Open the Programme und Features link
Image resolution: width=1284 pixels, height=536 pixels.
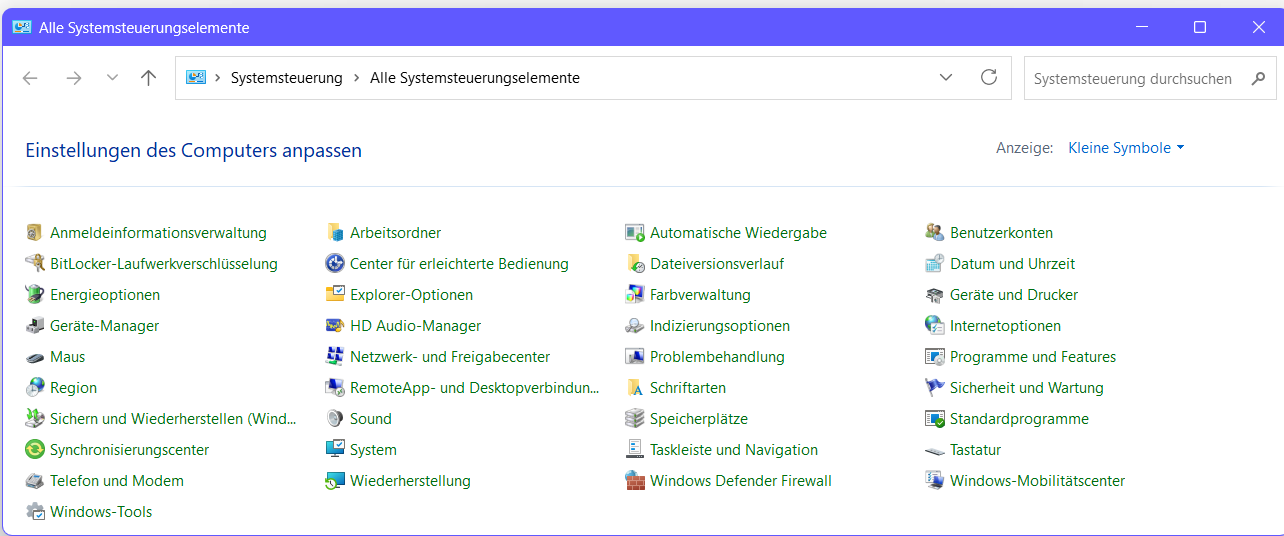click(1033, 357)
